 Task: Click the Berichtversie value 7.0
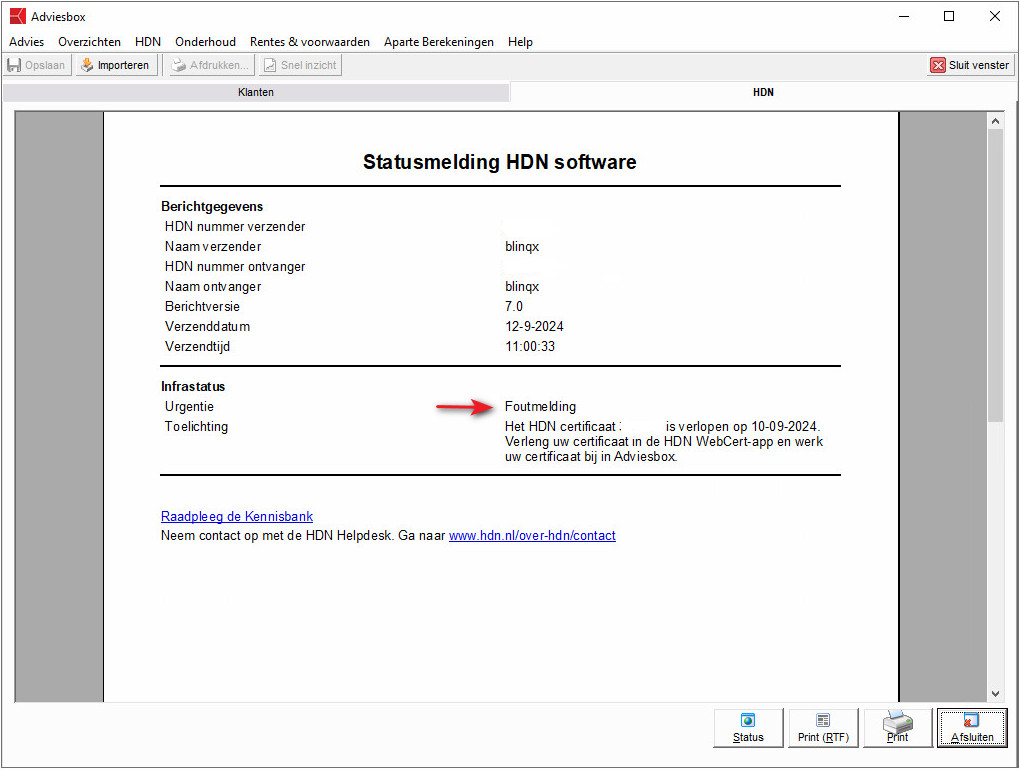tap(514, 306)
